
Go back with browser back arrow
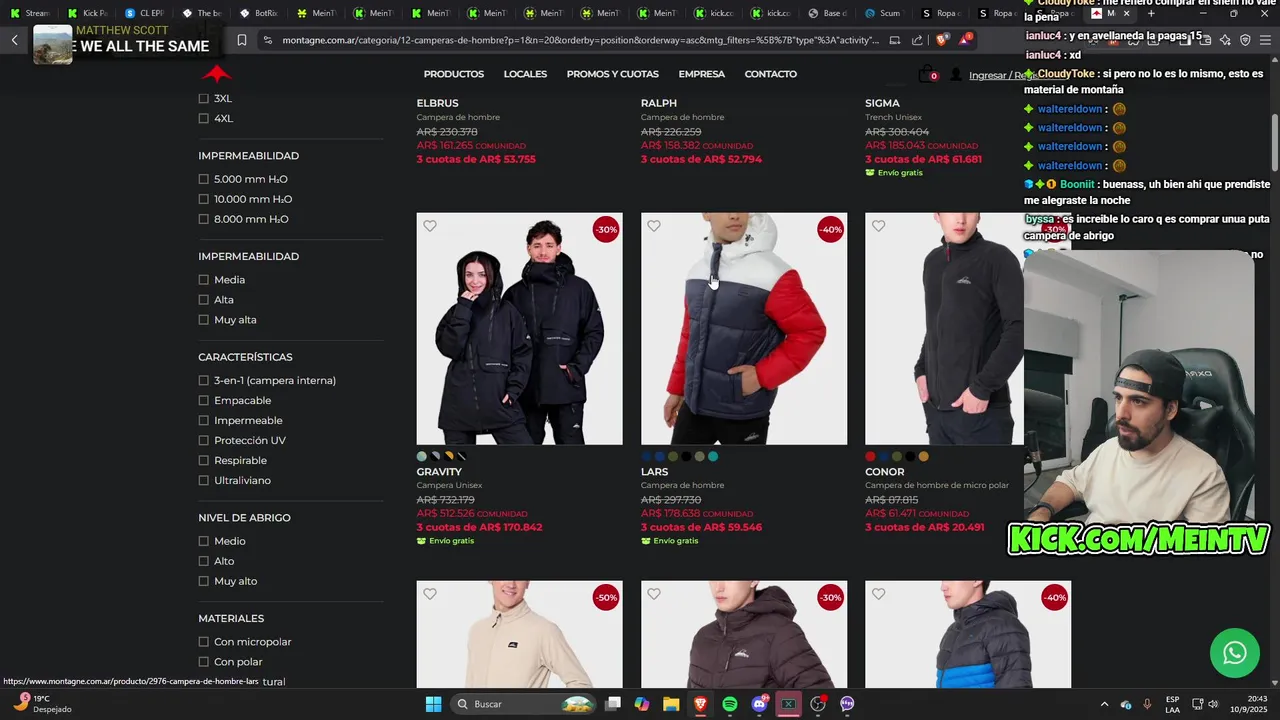14,40
